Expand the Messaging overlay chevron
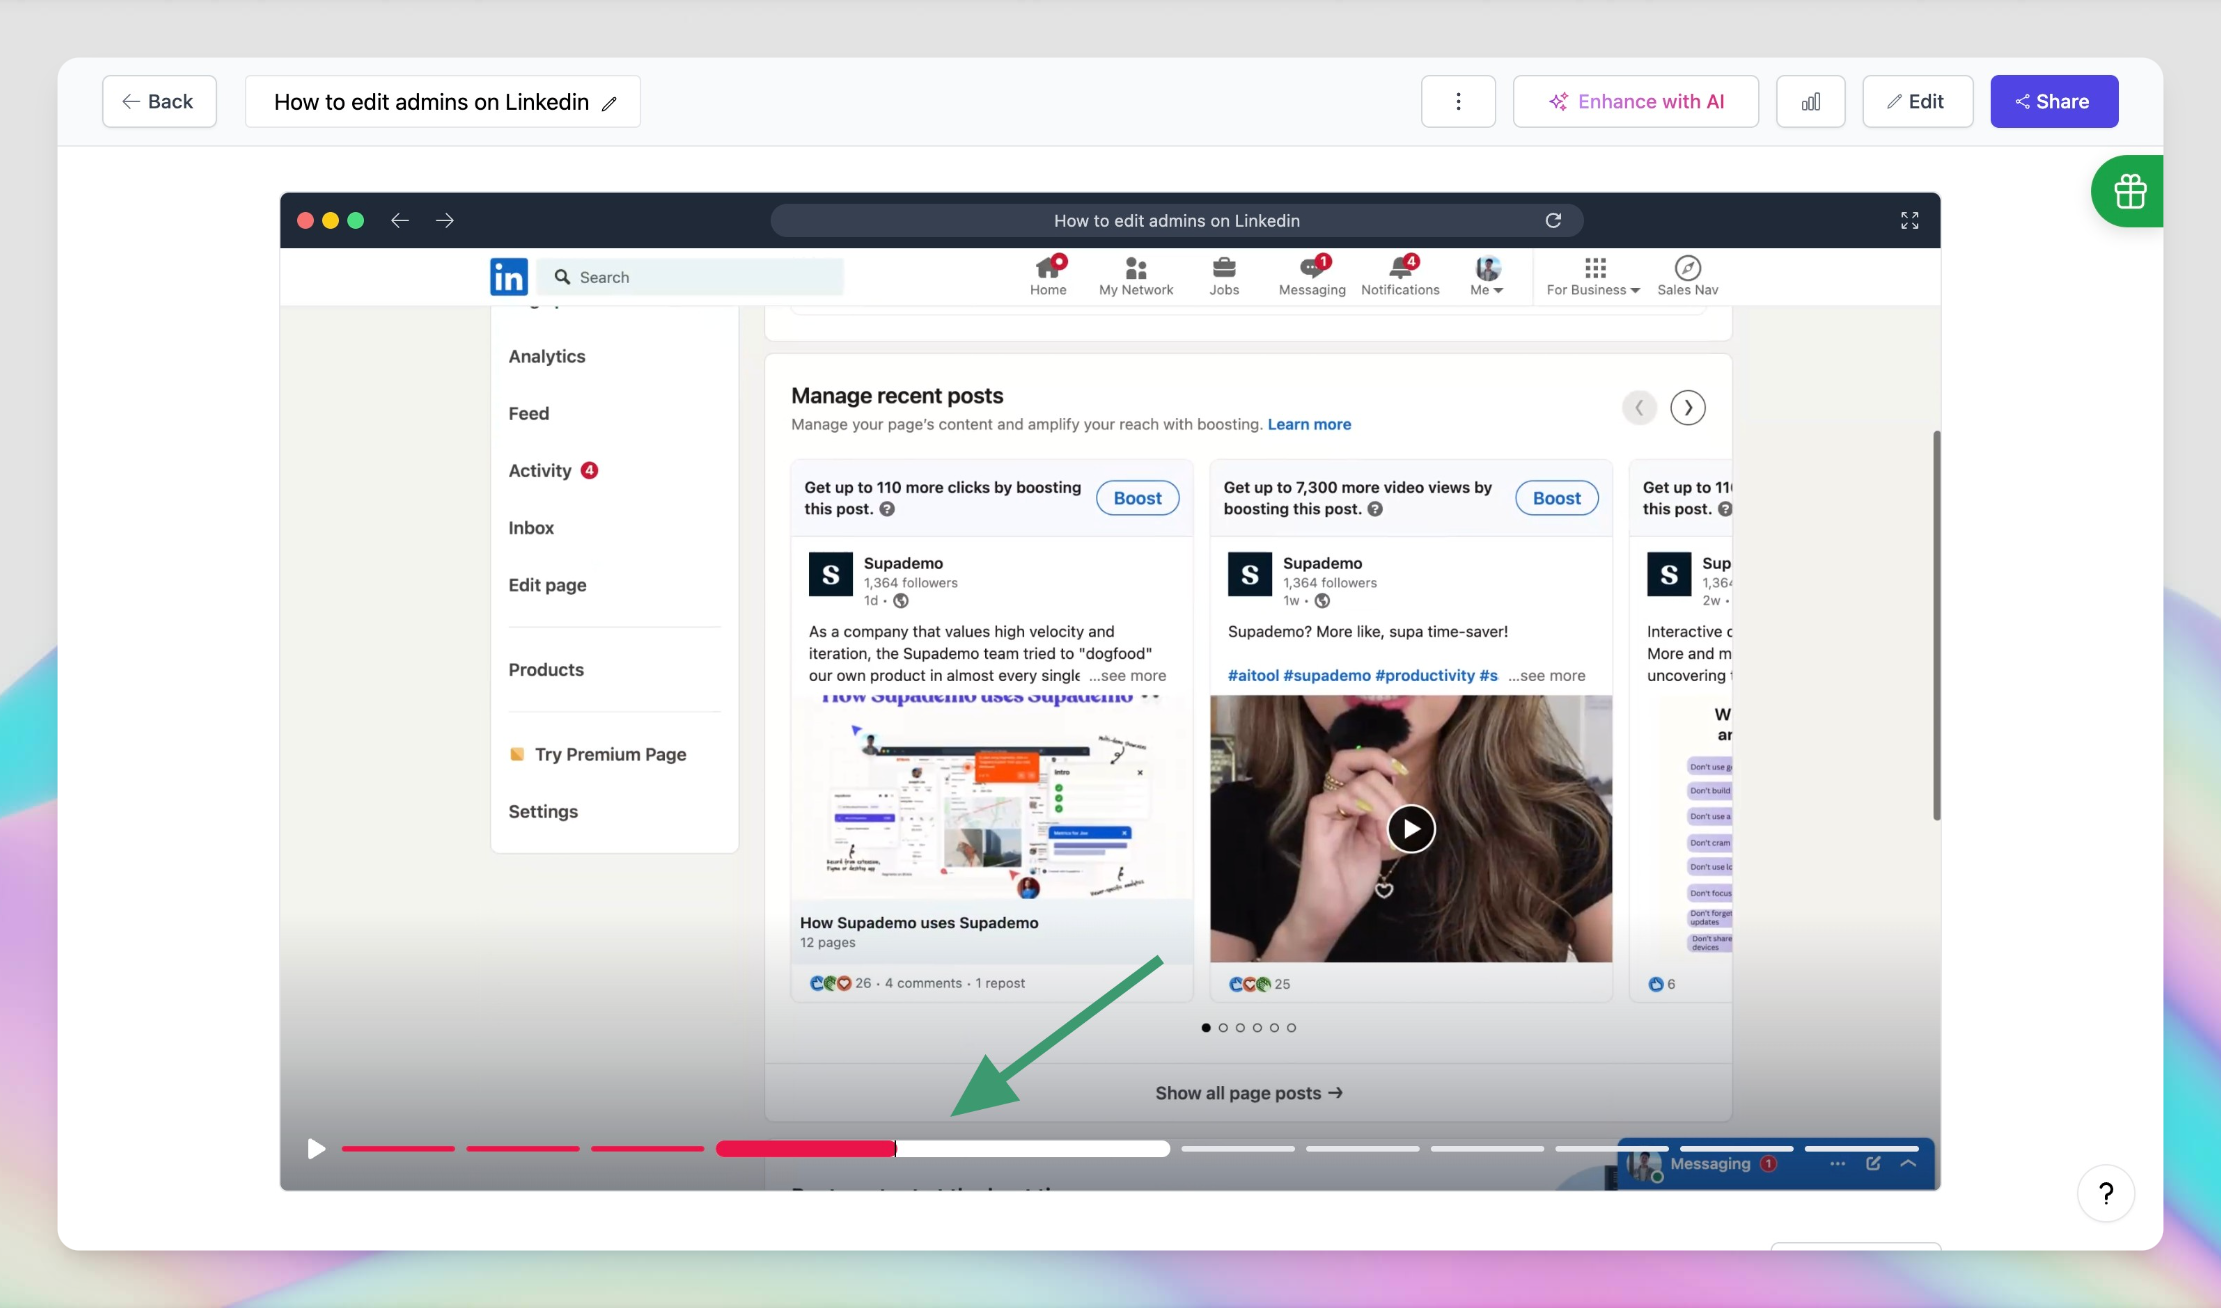Screen dimensions: 2221x1308 coord(1908,1164)
